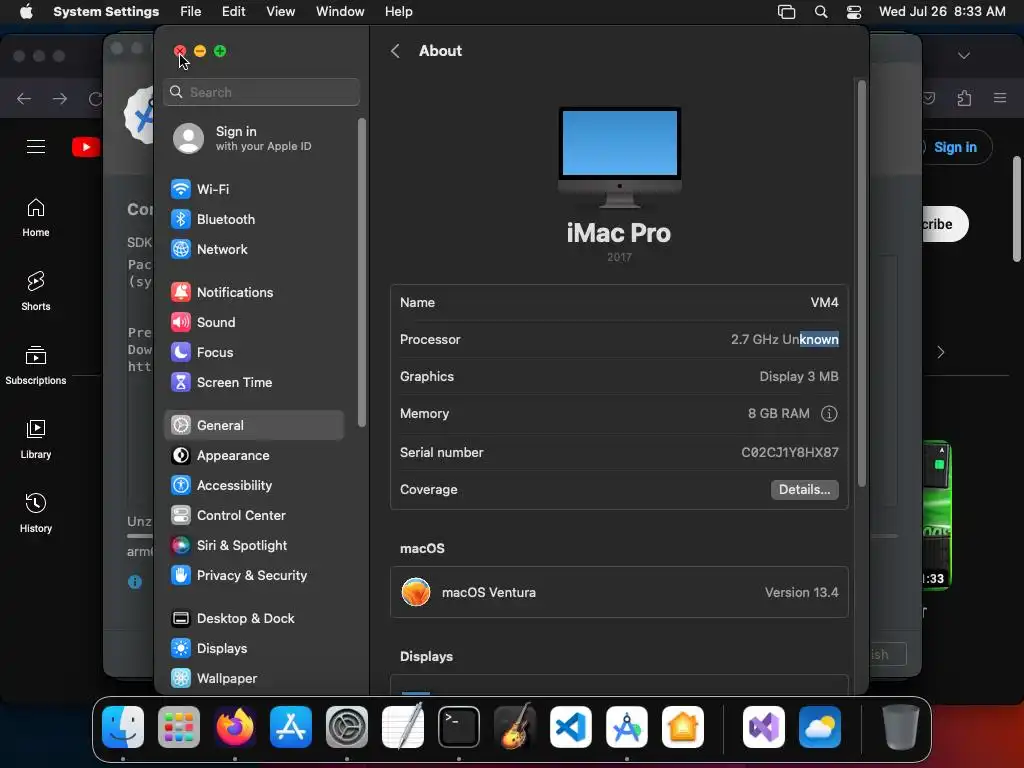1024x768 pixels.
Task: Open YouTube Library in Firefox
Action: tap(36, 440)
